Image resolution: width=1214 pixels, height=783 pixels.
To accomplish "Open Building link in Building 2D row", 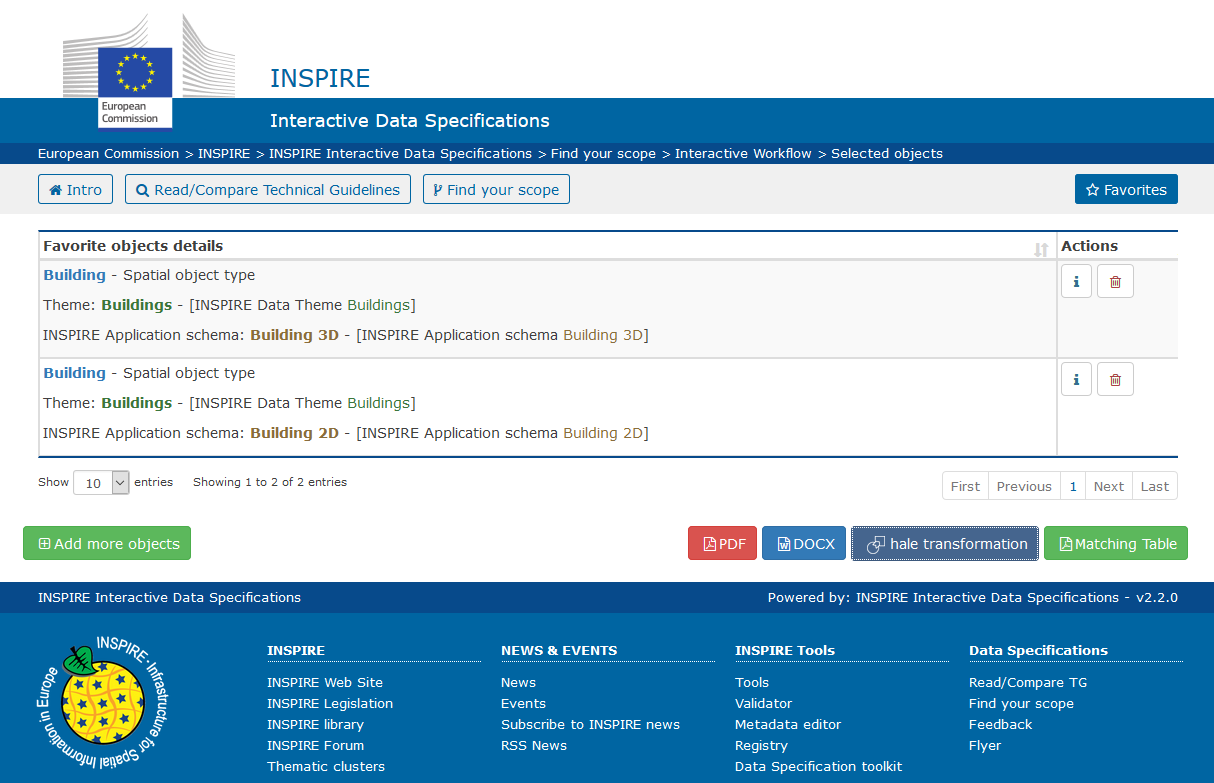I will tap(74, 373).
